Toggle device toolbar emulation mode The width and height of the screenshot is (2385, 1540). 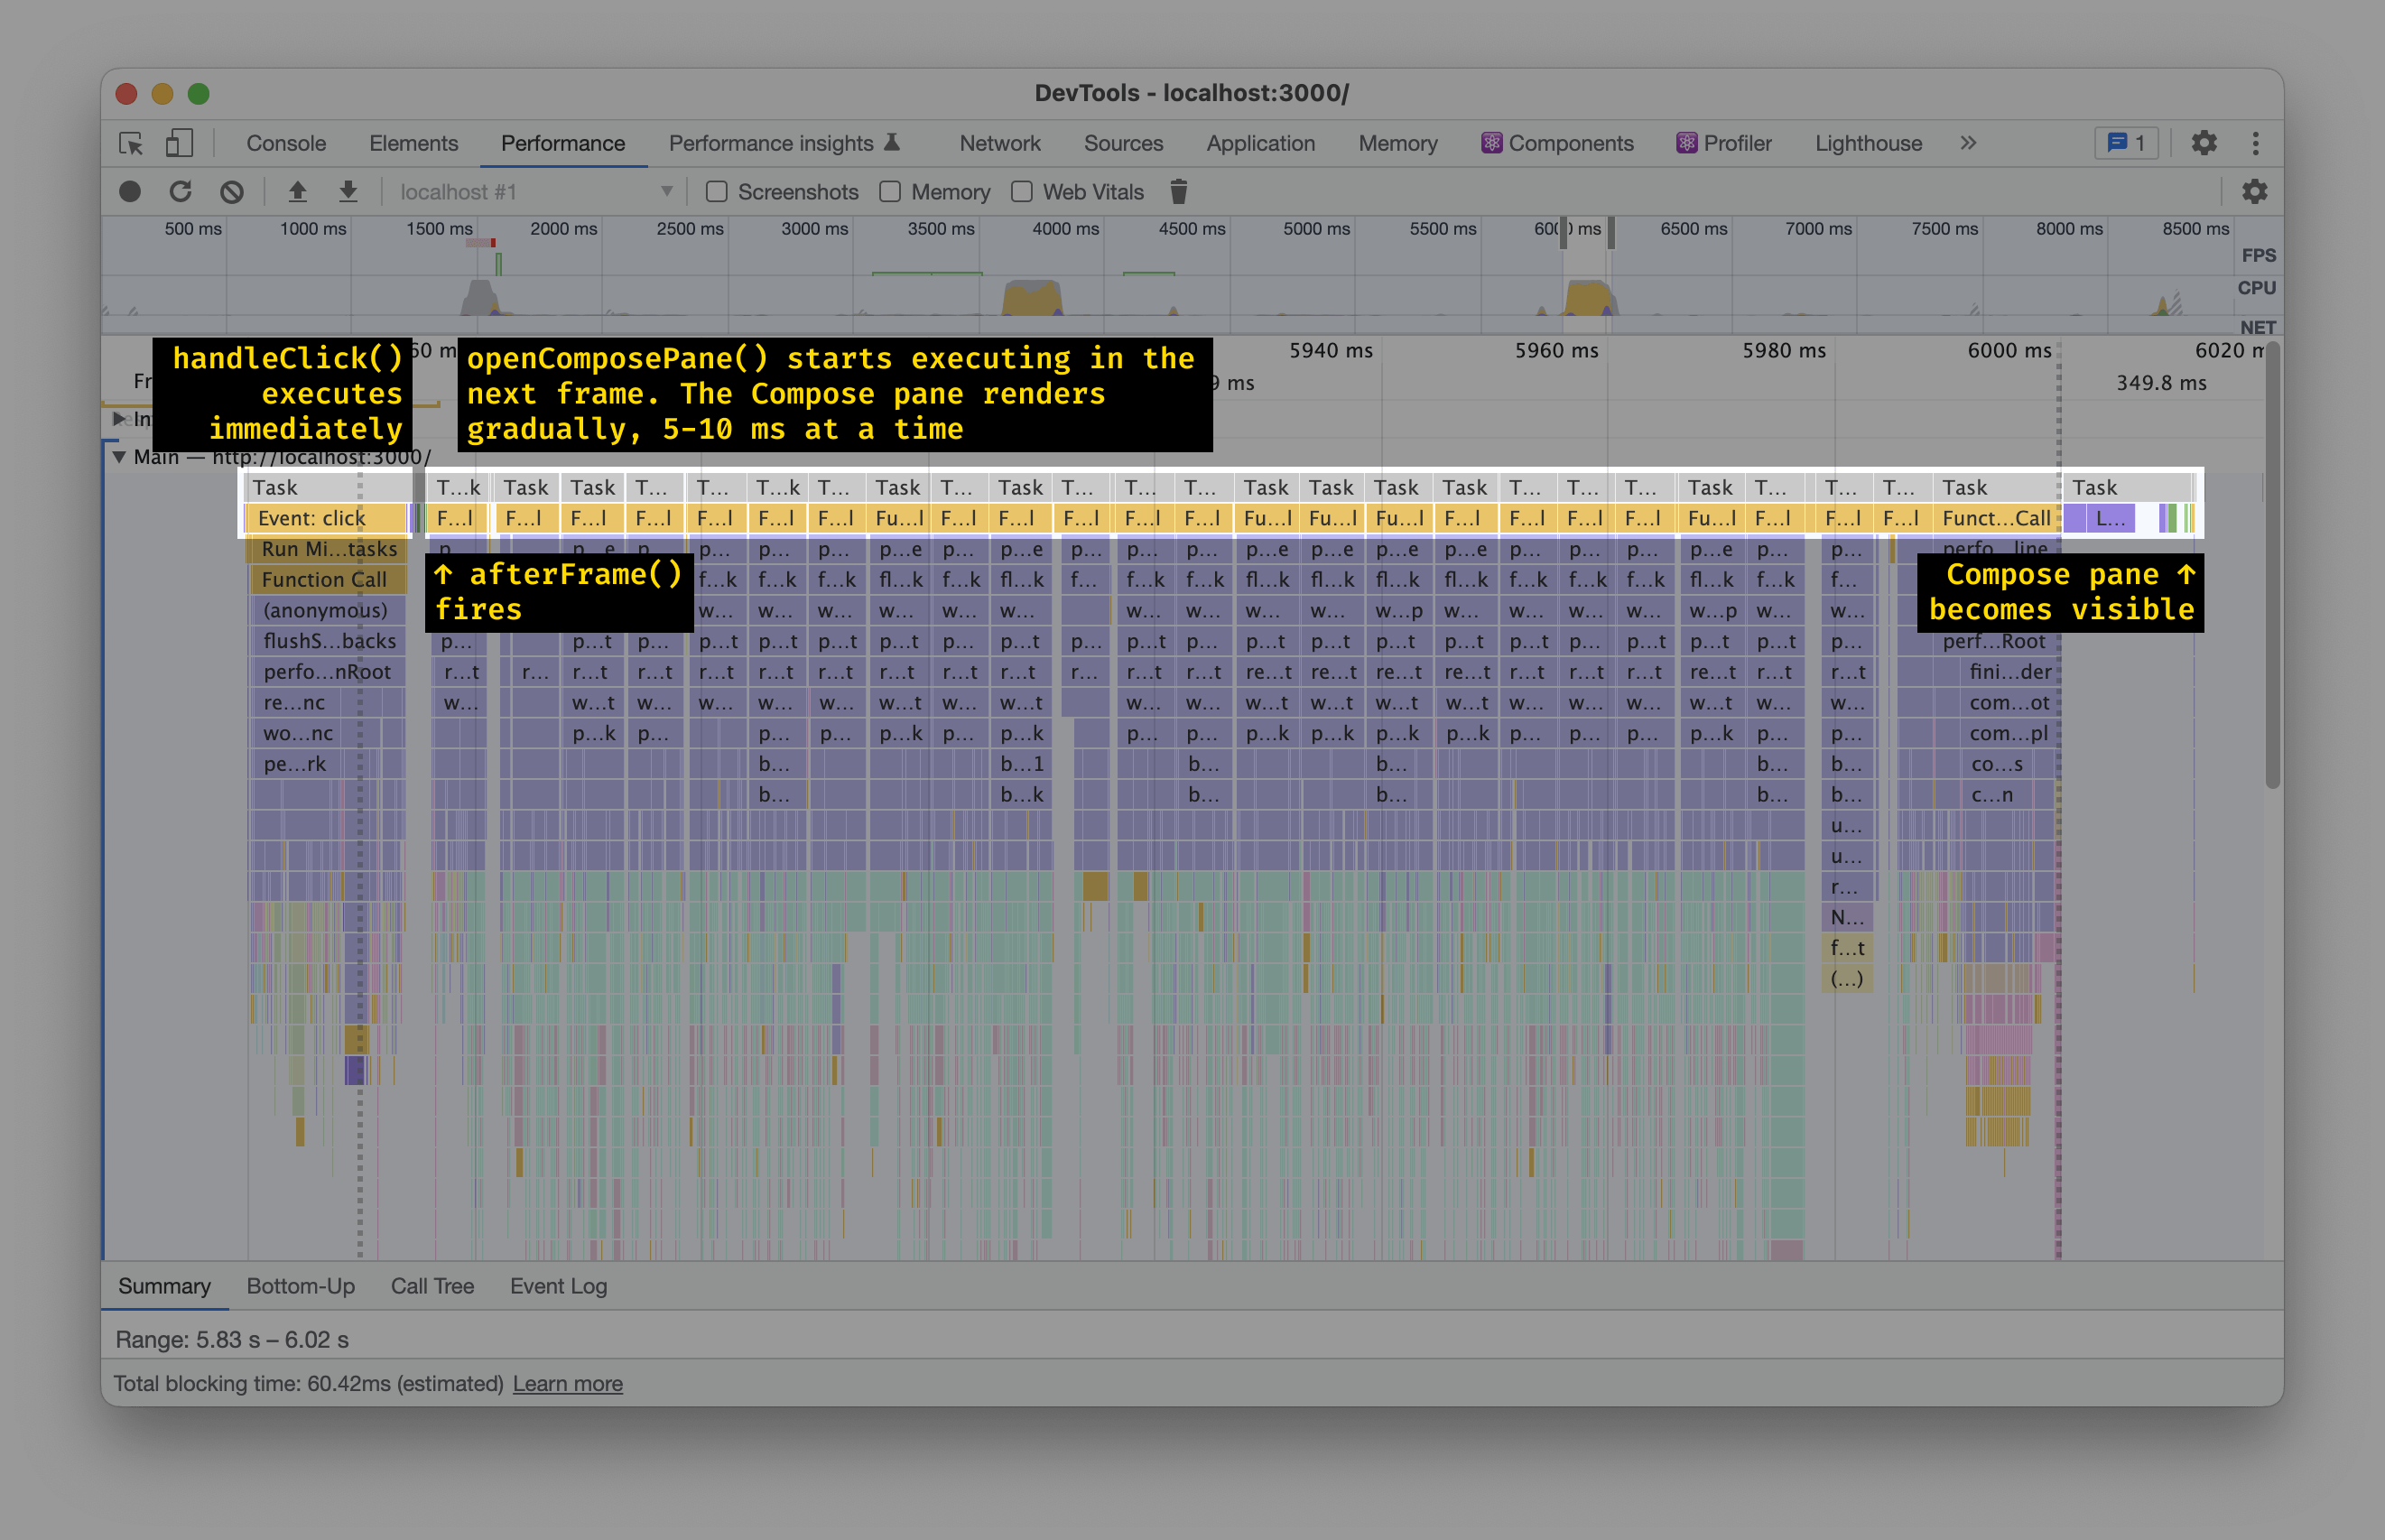click(180, 144)
